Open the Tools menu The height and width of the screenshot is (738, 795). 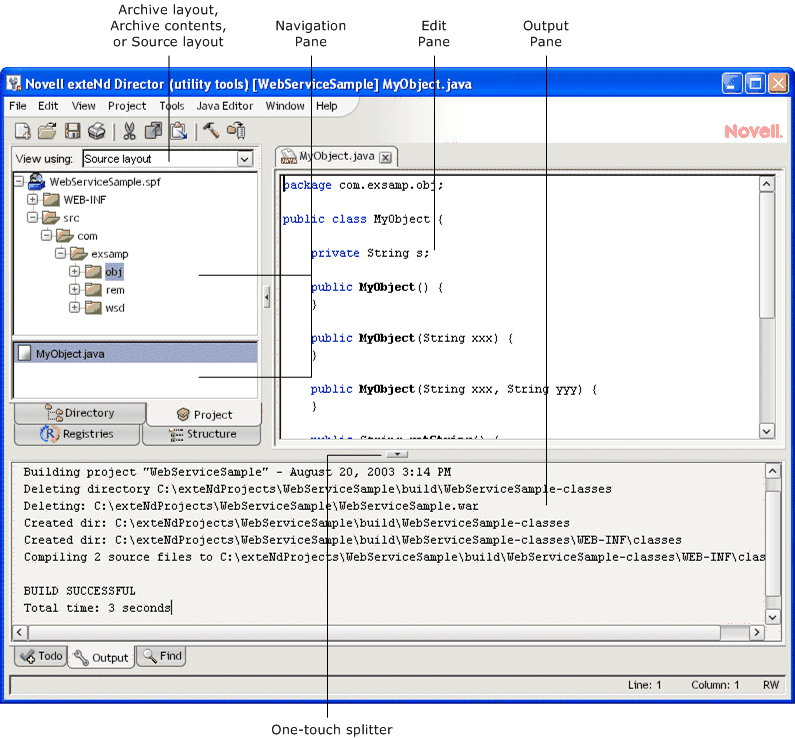[172, 106]
